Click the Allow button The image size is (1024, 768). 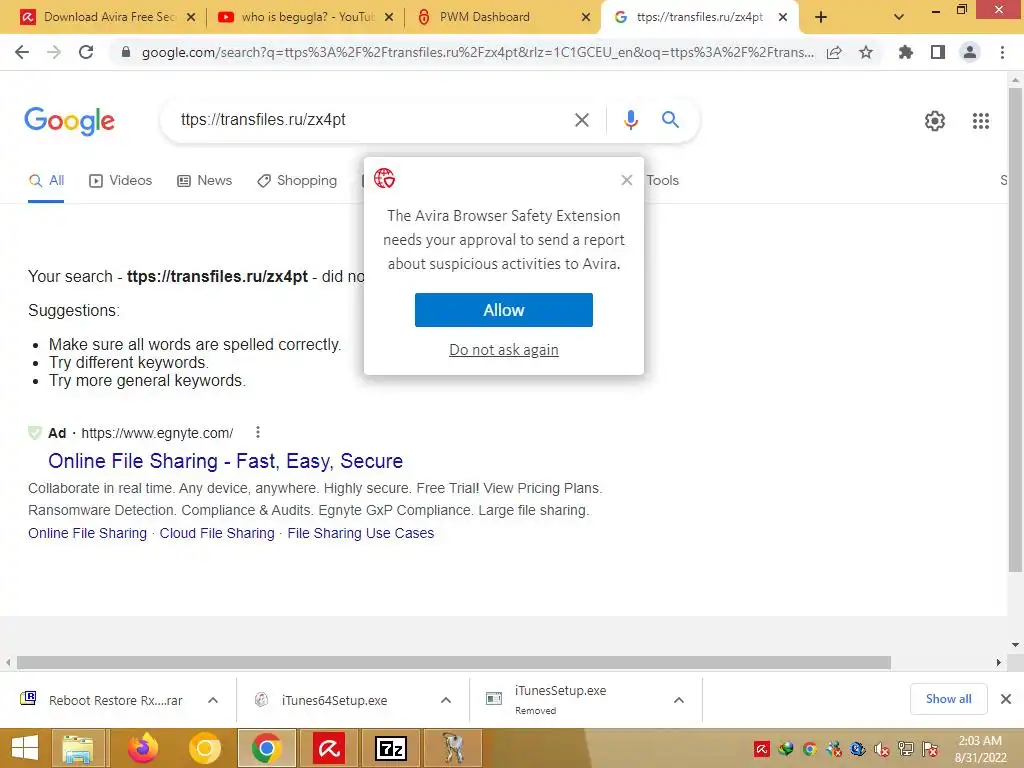coord(504,310)
